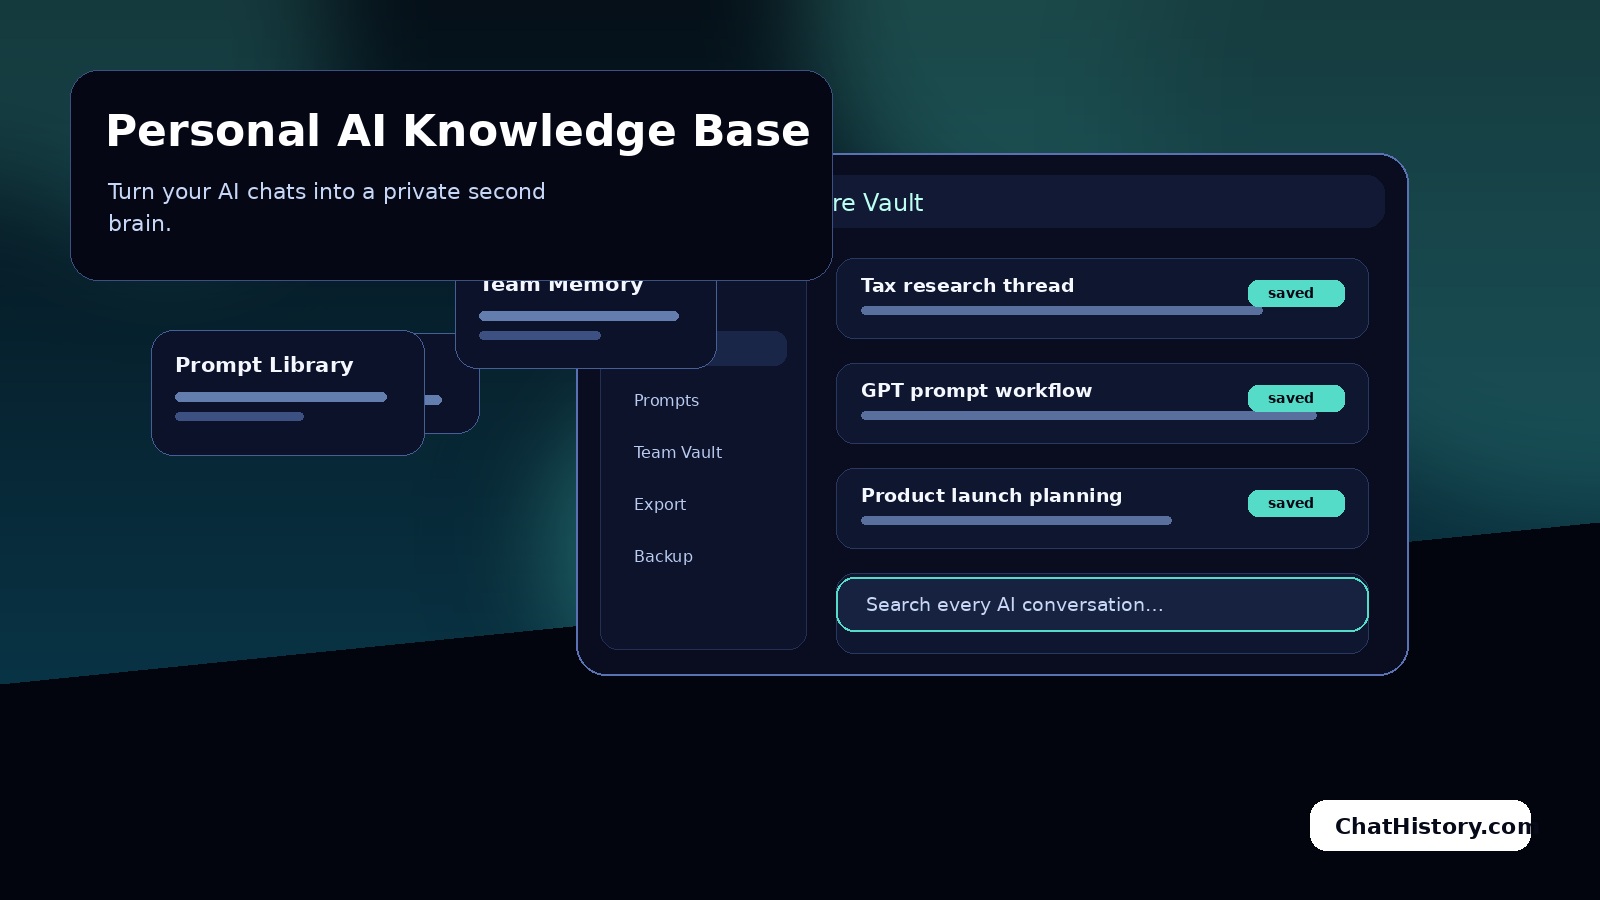The width and height of the screenshot is (1600, 900).
Task: Click the Vault header bar
Action: [x=1108, y=202]
